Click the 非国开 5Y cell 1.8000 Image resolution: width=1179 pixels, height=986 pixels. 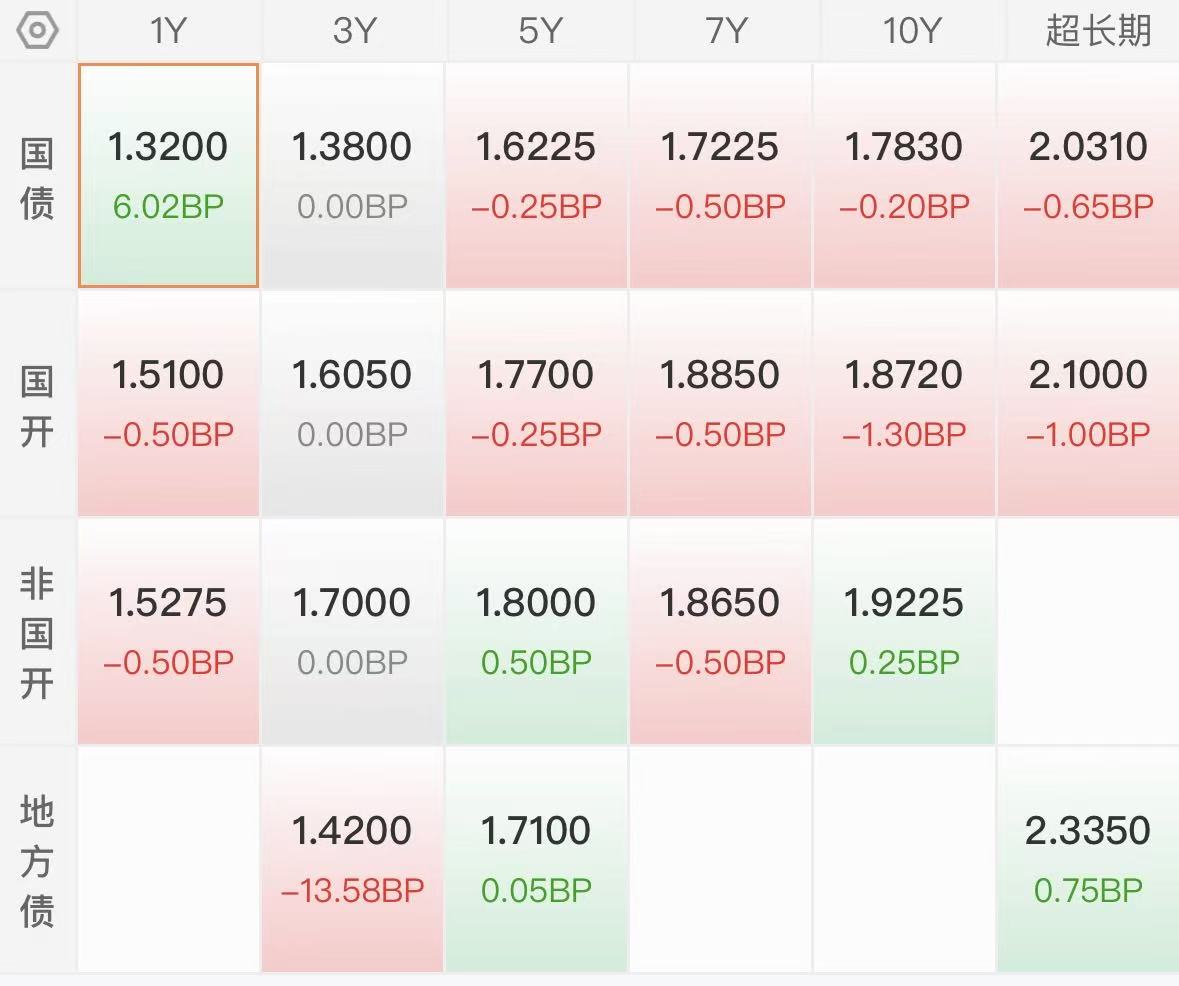click(536, 632)
